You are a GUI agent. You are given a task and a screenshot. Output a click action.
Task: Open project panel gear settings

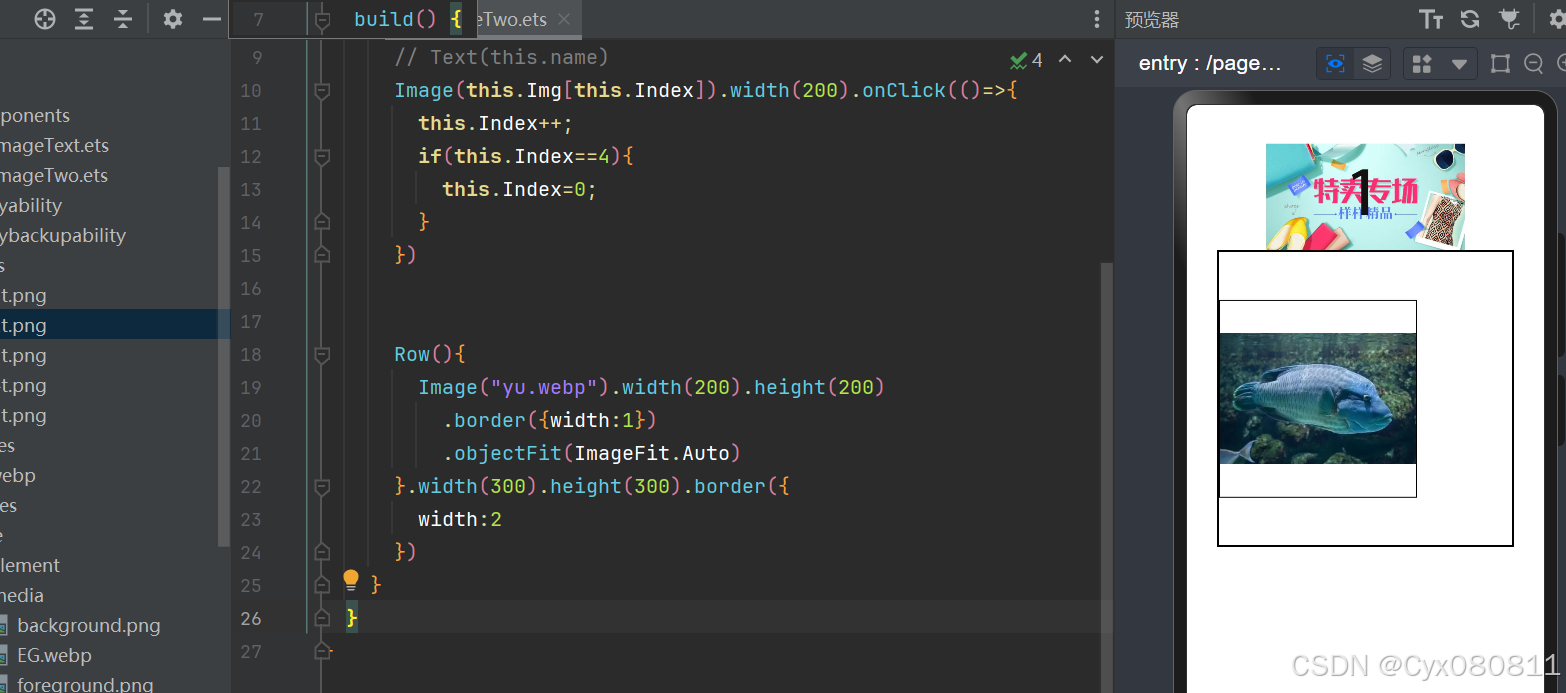pos(173,19)
